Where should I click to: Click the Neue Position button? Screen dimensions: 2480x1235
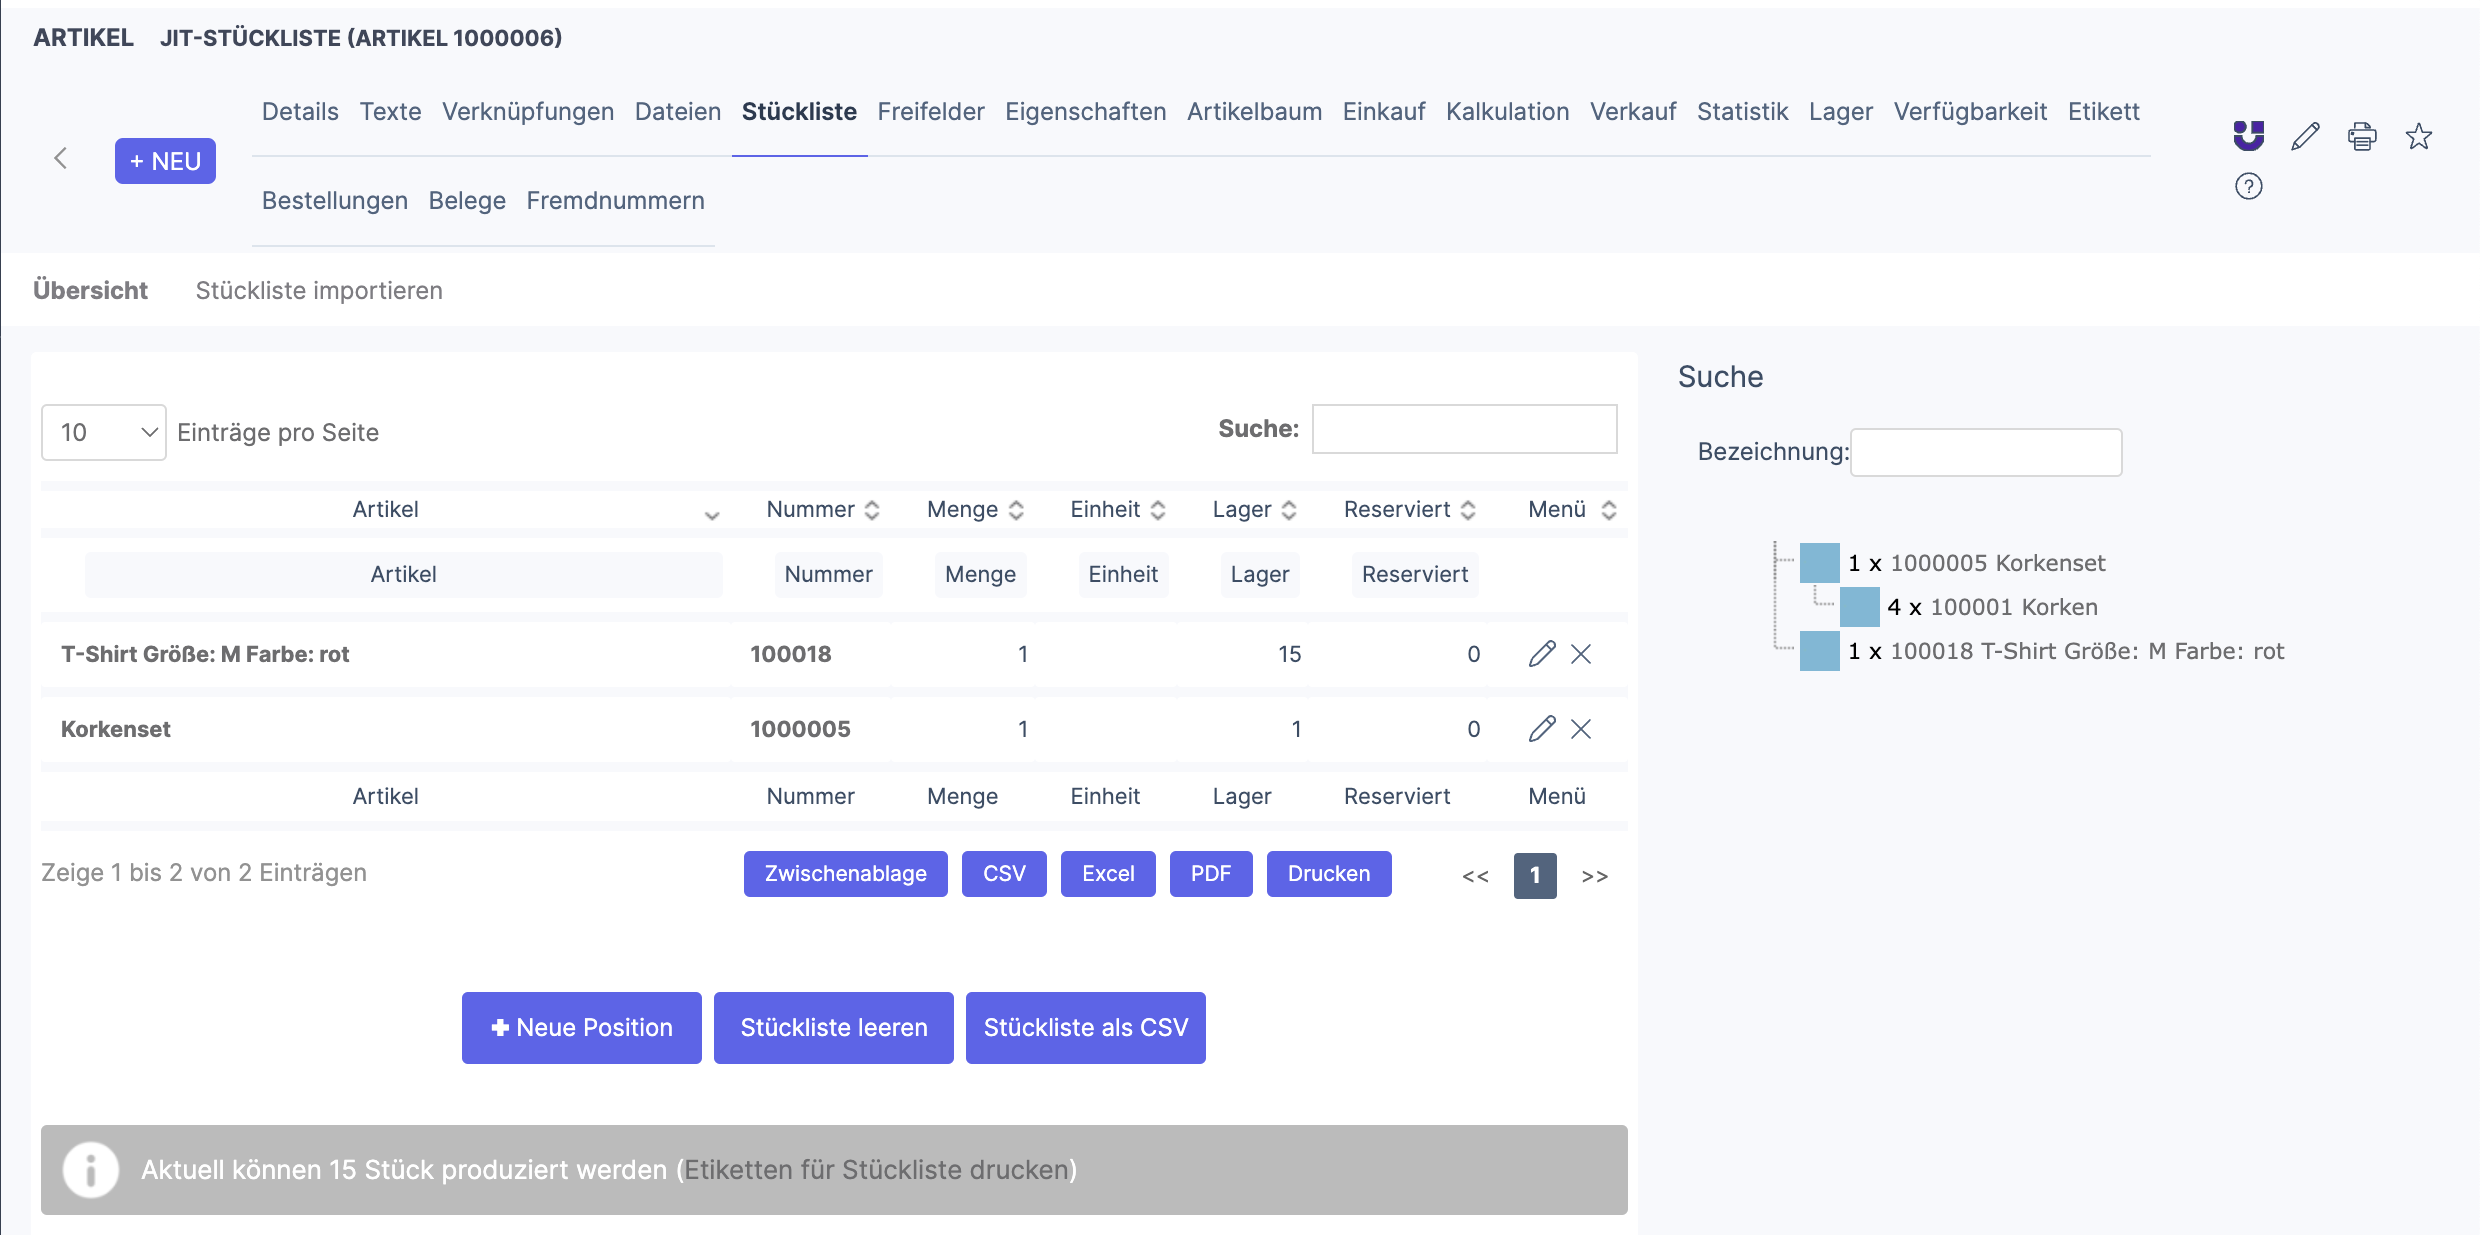581,1027
